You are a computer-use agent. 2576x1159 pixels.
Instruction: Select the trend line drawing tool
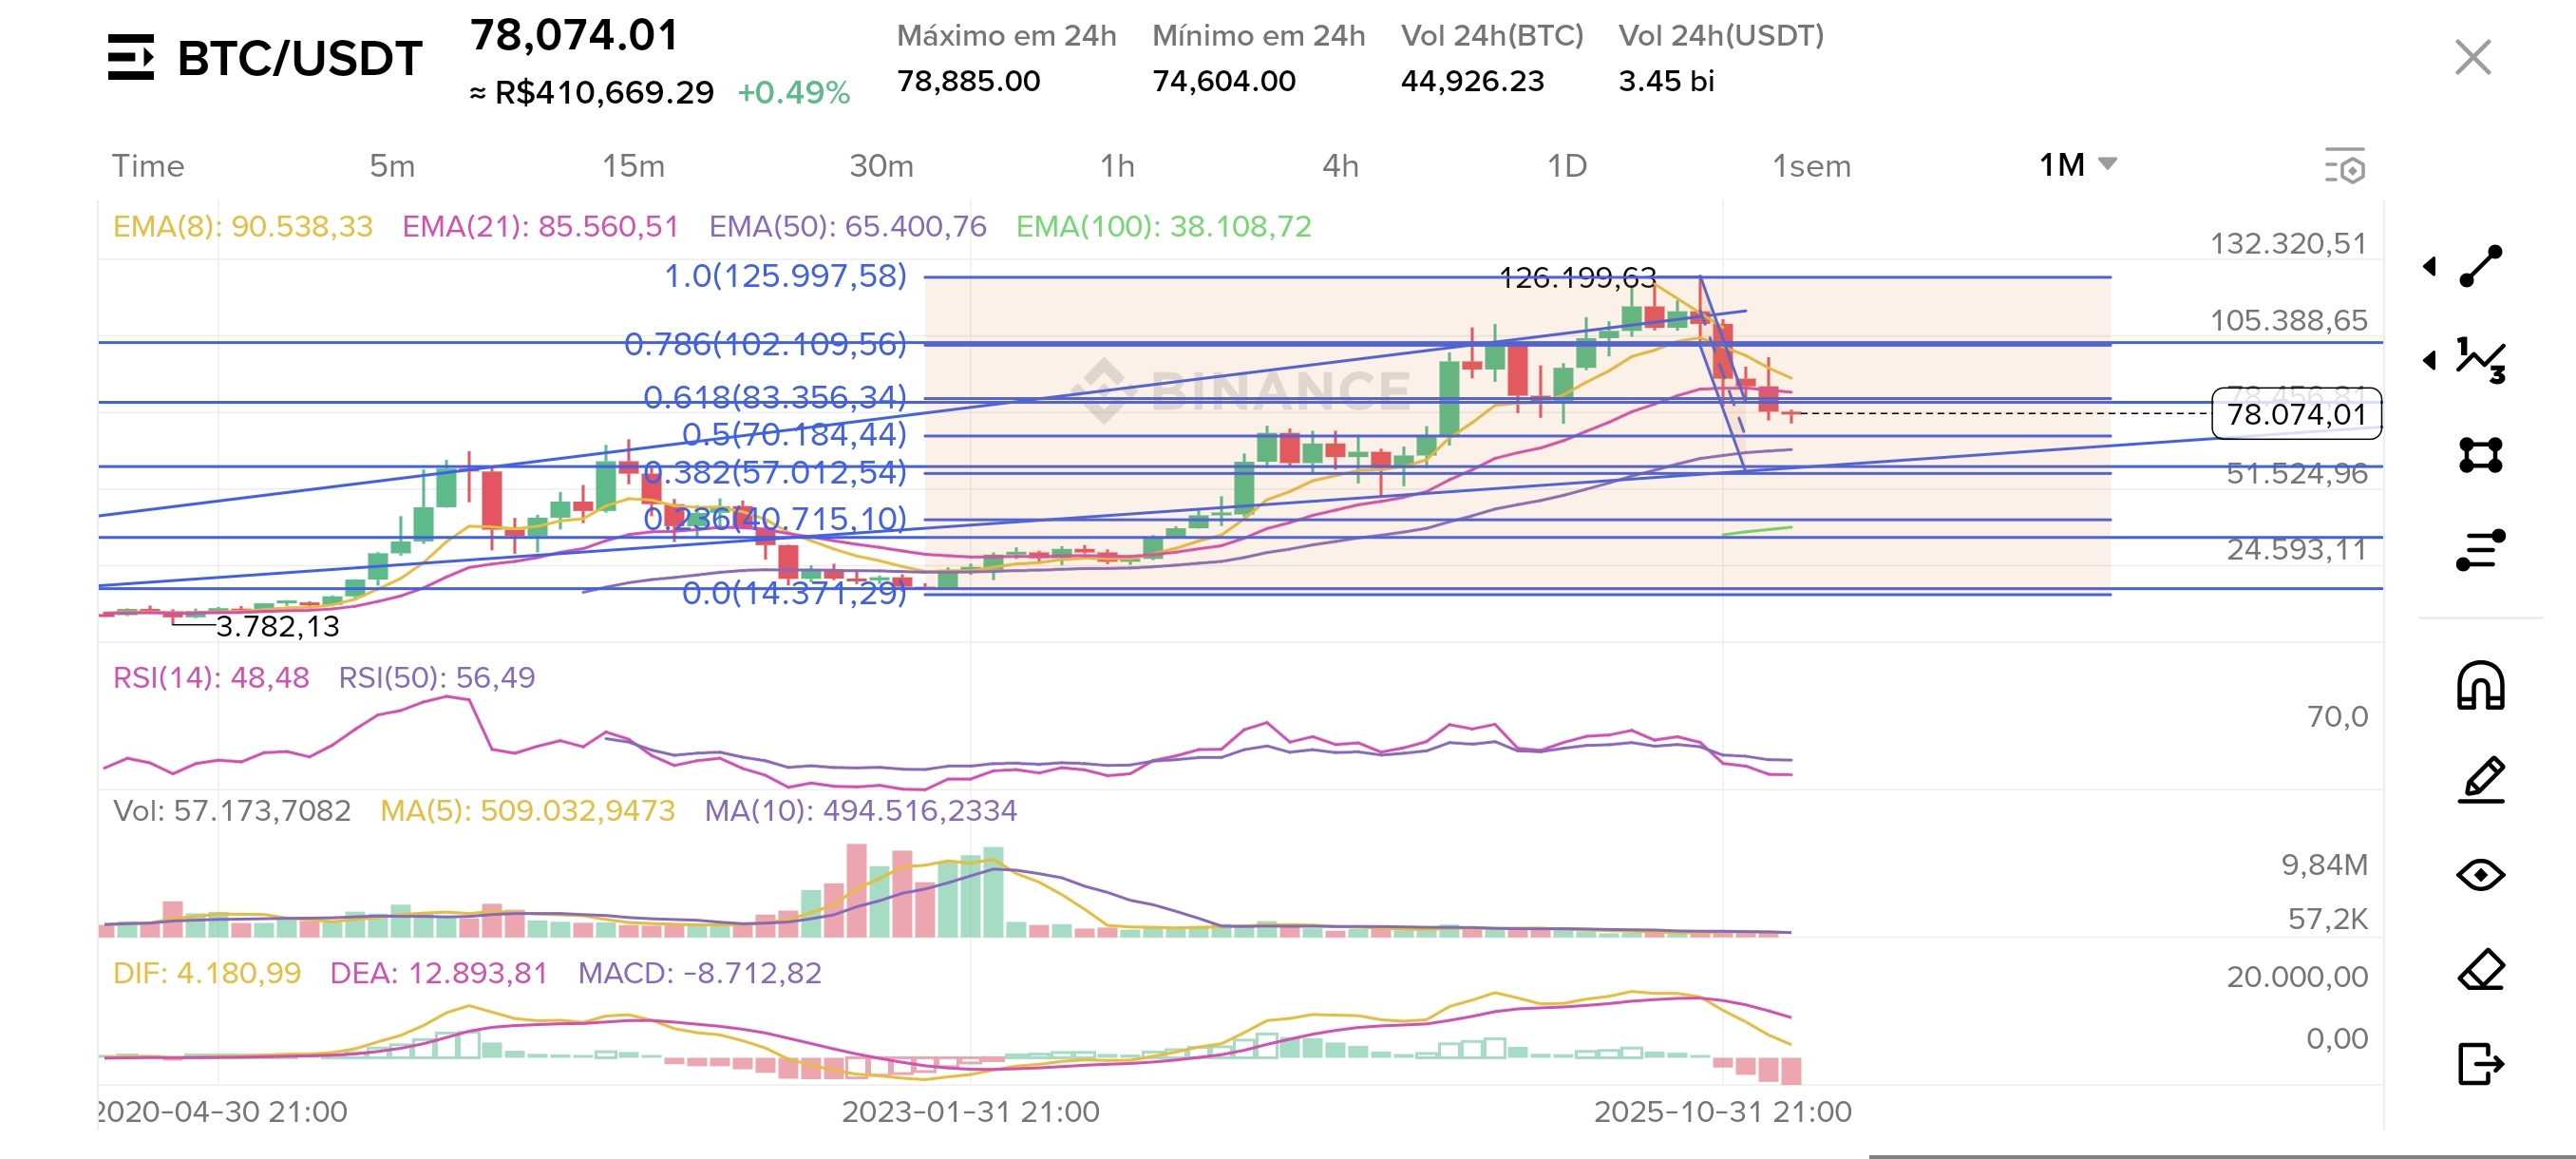[x=2481, y=266]
